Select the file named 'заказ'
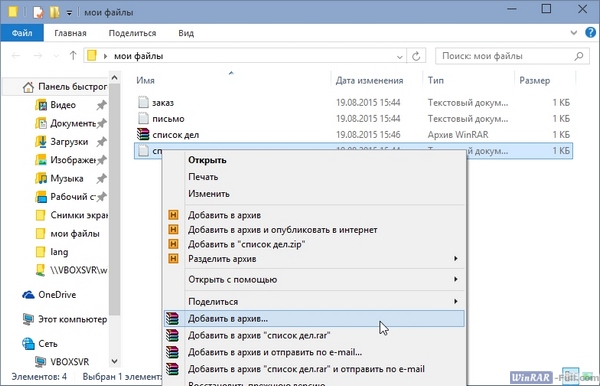Image resolution: width=600 pixels, height=386 pixels. point(163,103)
